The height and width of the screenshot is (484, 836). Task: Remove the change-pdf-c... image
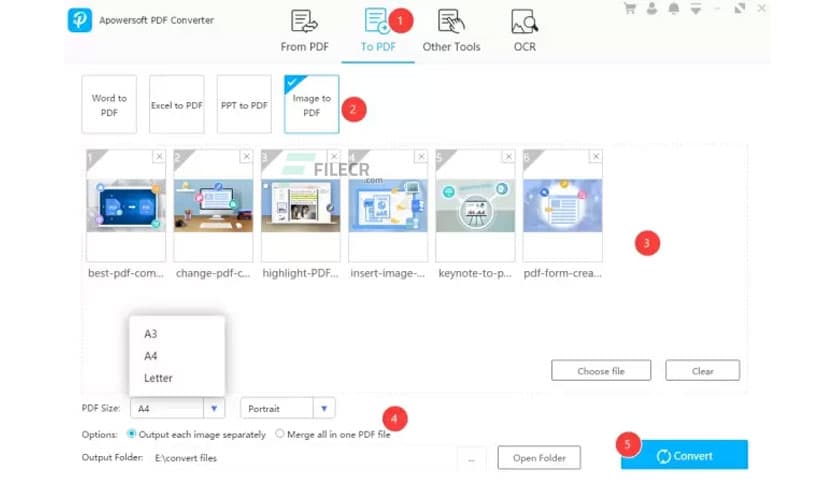(246, 156)
